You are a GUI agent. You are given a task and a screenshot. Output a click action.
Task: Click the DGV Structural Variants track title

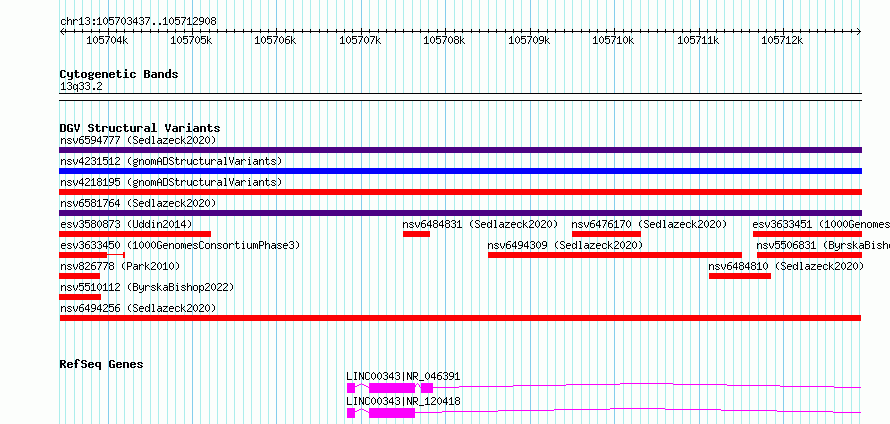tap(140, 128)
